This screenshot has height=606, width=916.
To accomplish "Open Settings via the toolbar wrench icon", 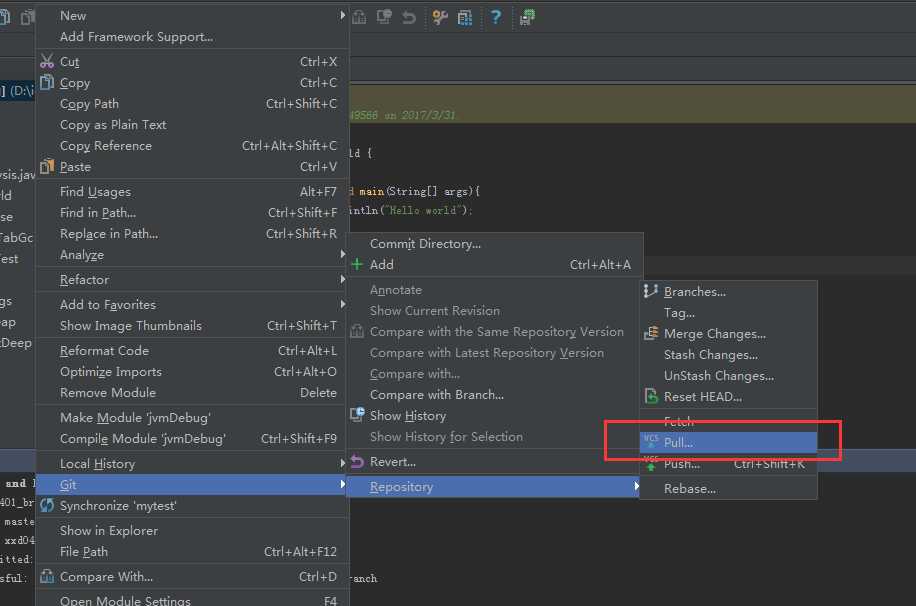I will (440, 18).
